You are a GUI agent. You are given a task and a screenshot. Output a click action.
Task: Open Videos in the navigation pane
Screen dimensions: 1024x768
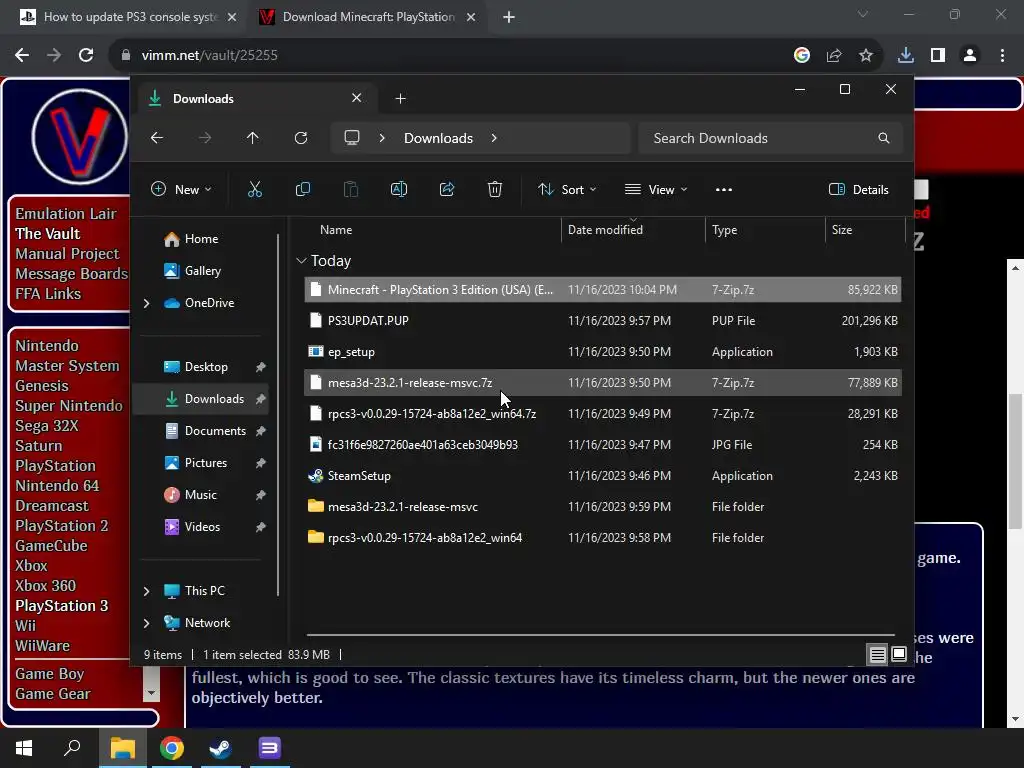coord(202,527)
